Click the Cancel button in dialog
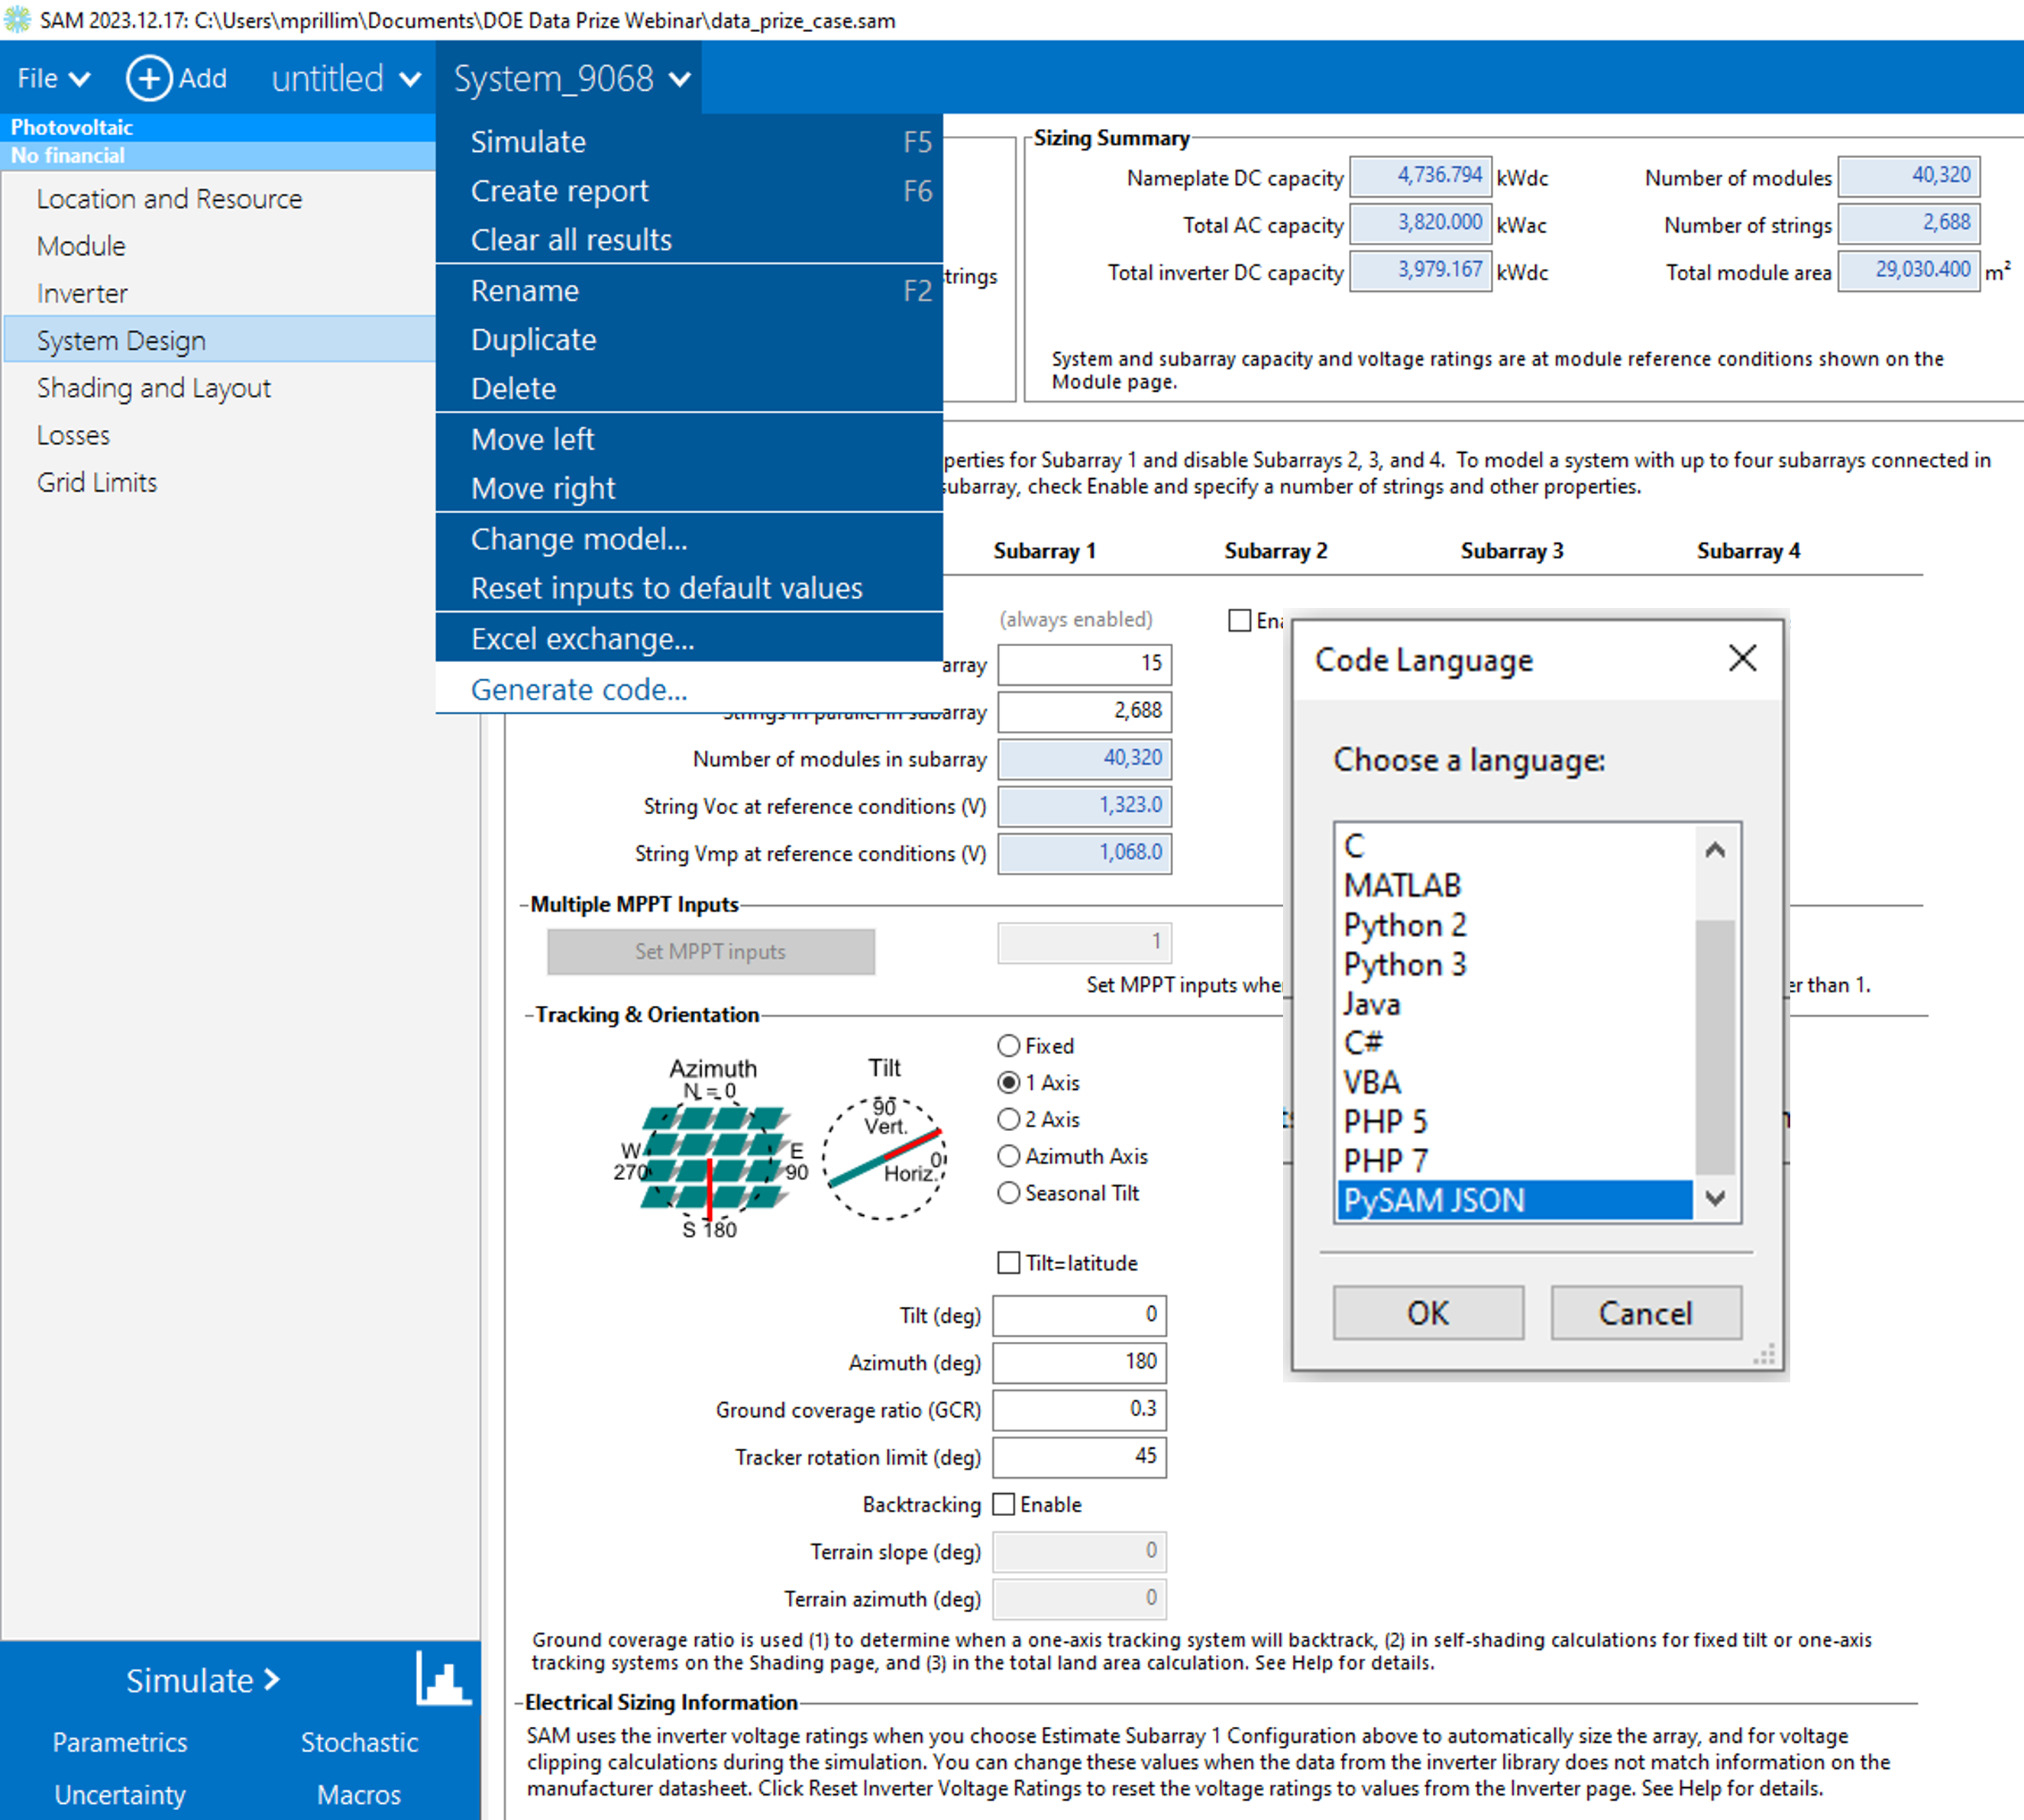This screenshot has height=1820, width=2024. pyautogui.click(x=1645, y=1313)
